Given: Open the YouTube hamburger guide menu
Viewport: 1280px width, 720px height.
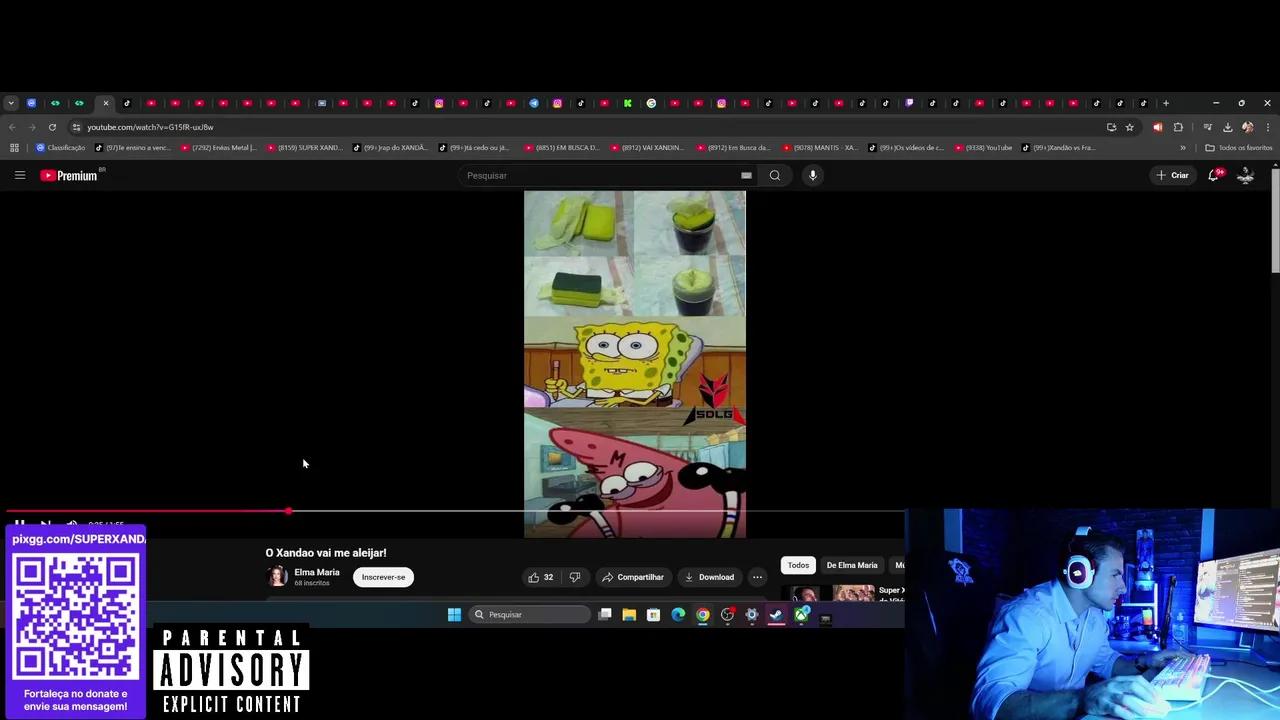Looking at the screenshot, I should tap(19, 175).
